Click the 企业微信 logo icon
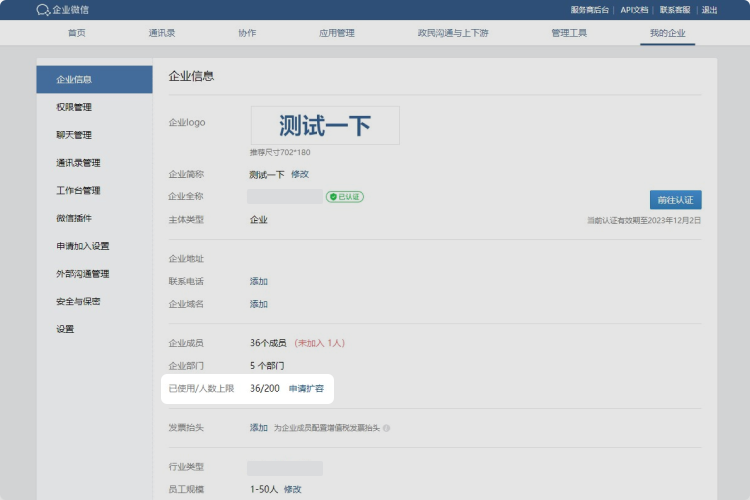The width and height of the screenshot is (750, 500). 43,10
